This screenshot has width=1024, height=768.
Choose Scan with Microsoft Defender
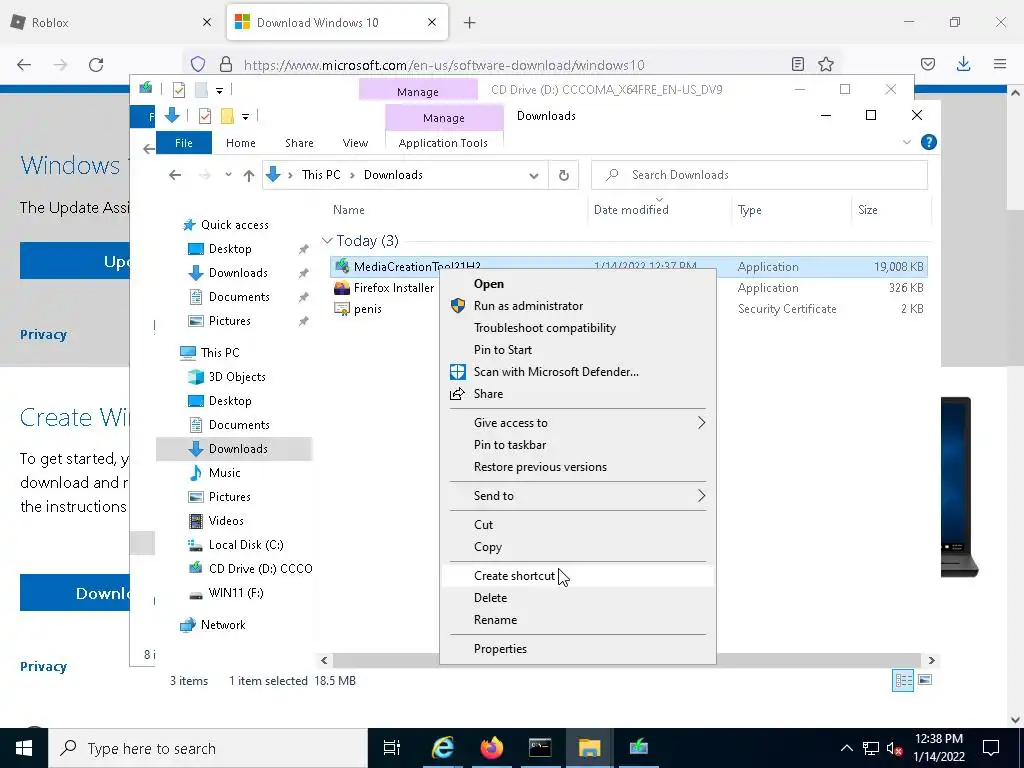click(x=577, y=372)
